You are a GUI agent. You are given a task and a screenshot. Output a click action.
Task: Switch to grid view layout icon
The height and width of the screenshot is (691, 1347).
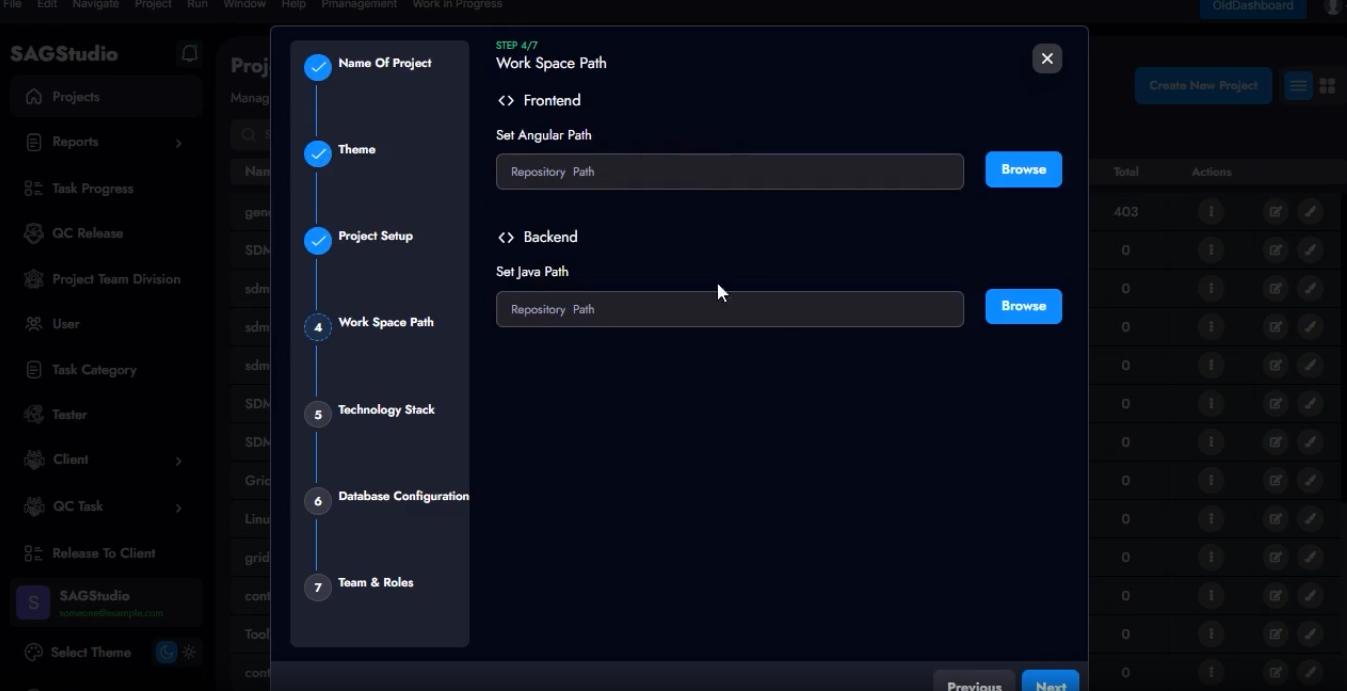1327,86
